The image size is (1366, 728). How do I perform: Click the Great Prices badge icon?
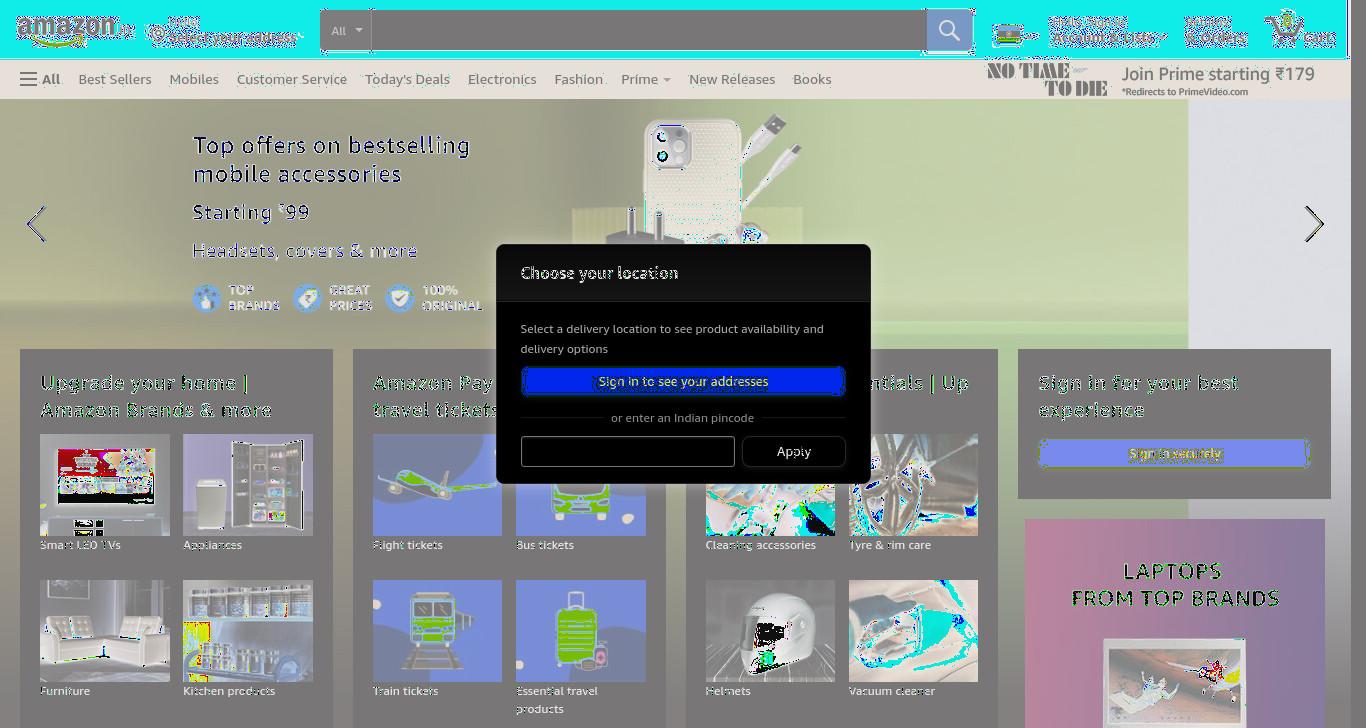308,298
